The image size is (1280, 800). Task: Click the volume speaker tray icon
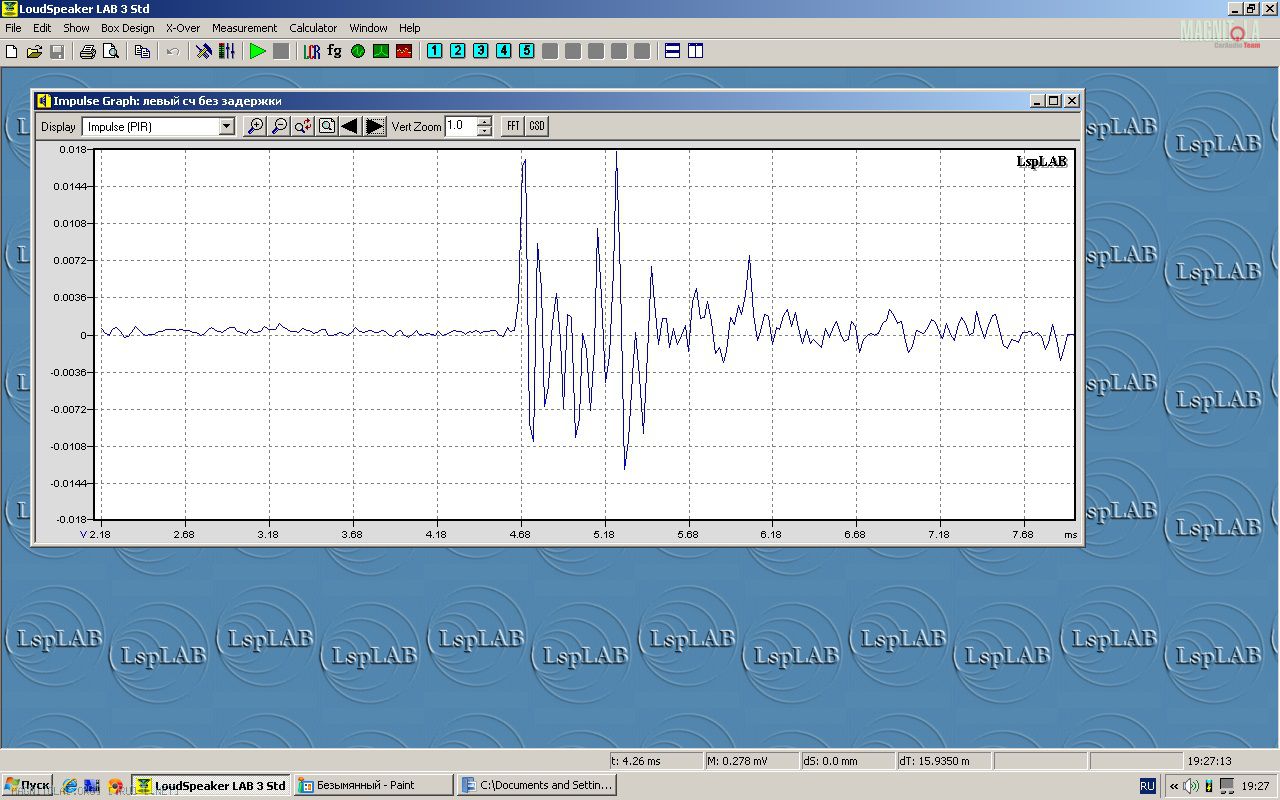click(1191, 786)
